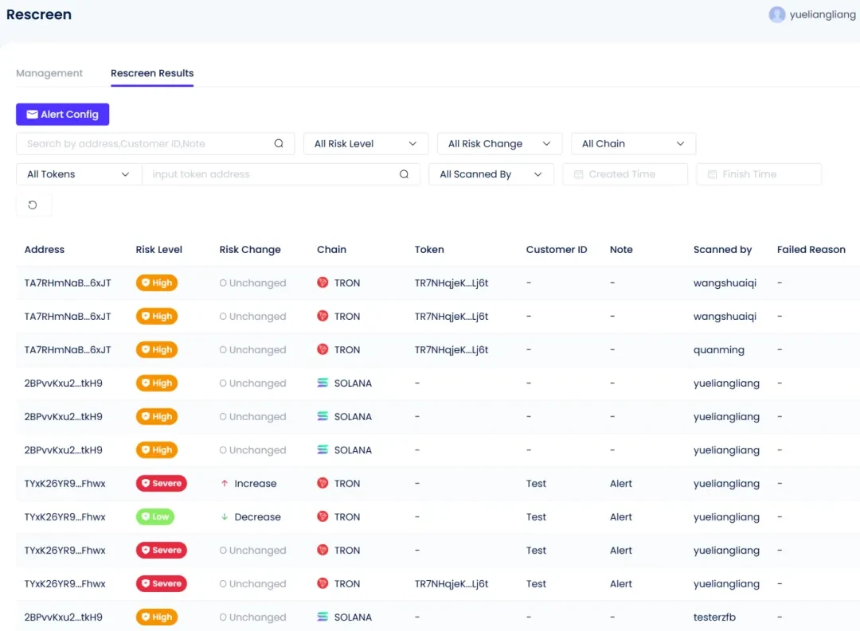The width and height of the screenshot is (860, 631).
Task: Click the user avatar icon beside yueliangliang
Action: (x=777, y=15)
